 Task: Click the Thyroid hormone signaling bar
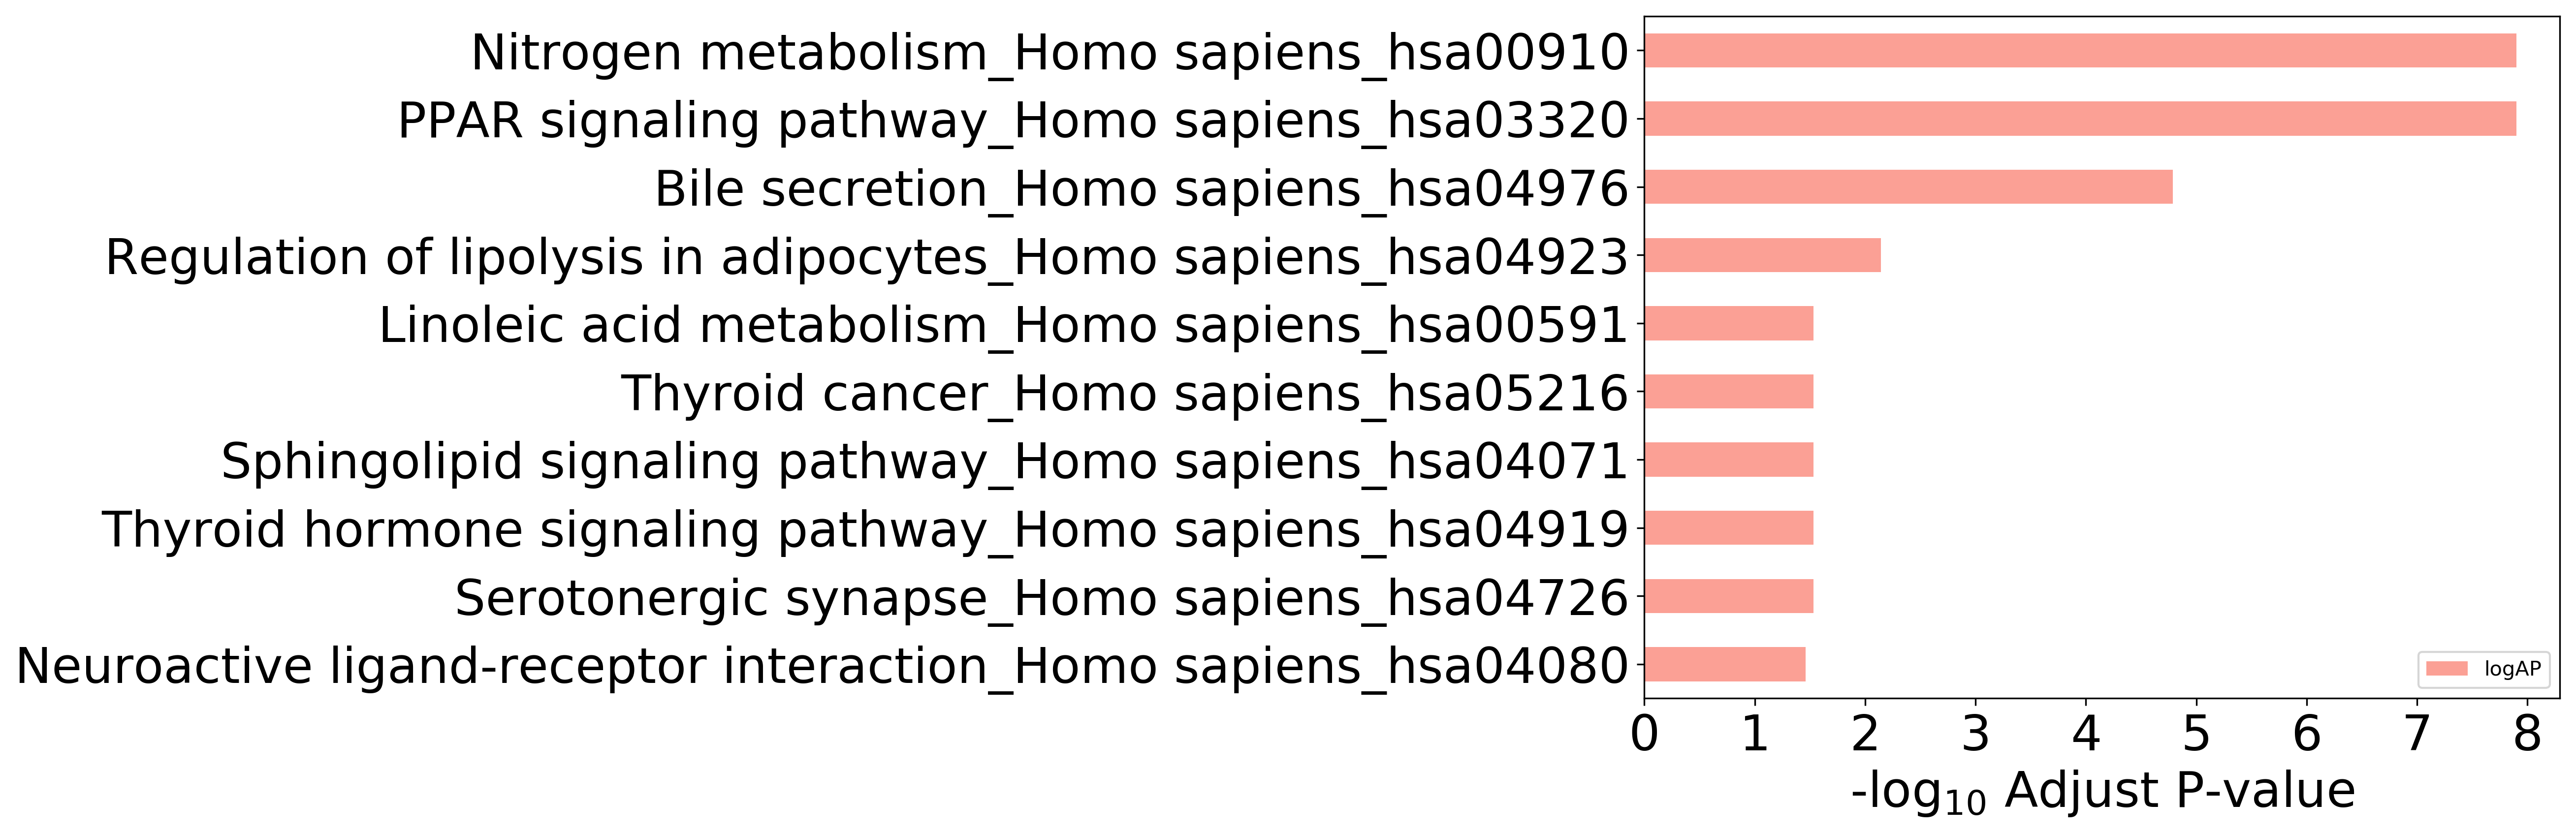click(x=1729, y=528)
